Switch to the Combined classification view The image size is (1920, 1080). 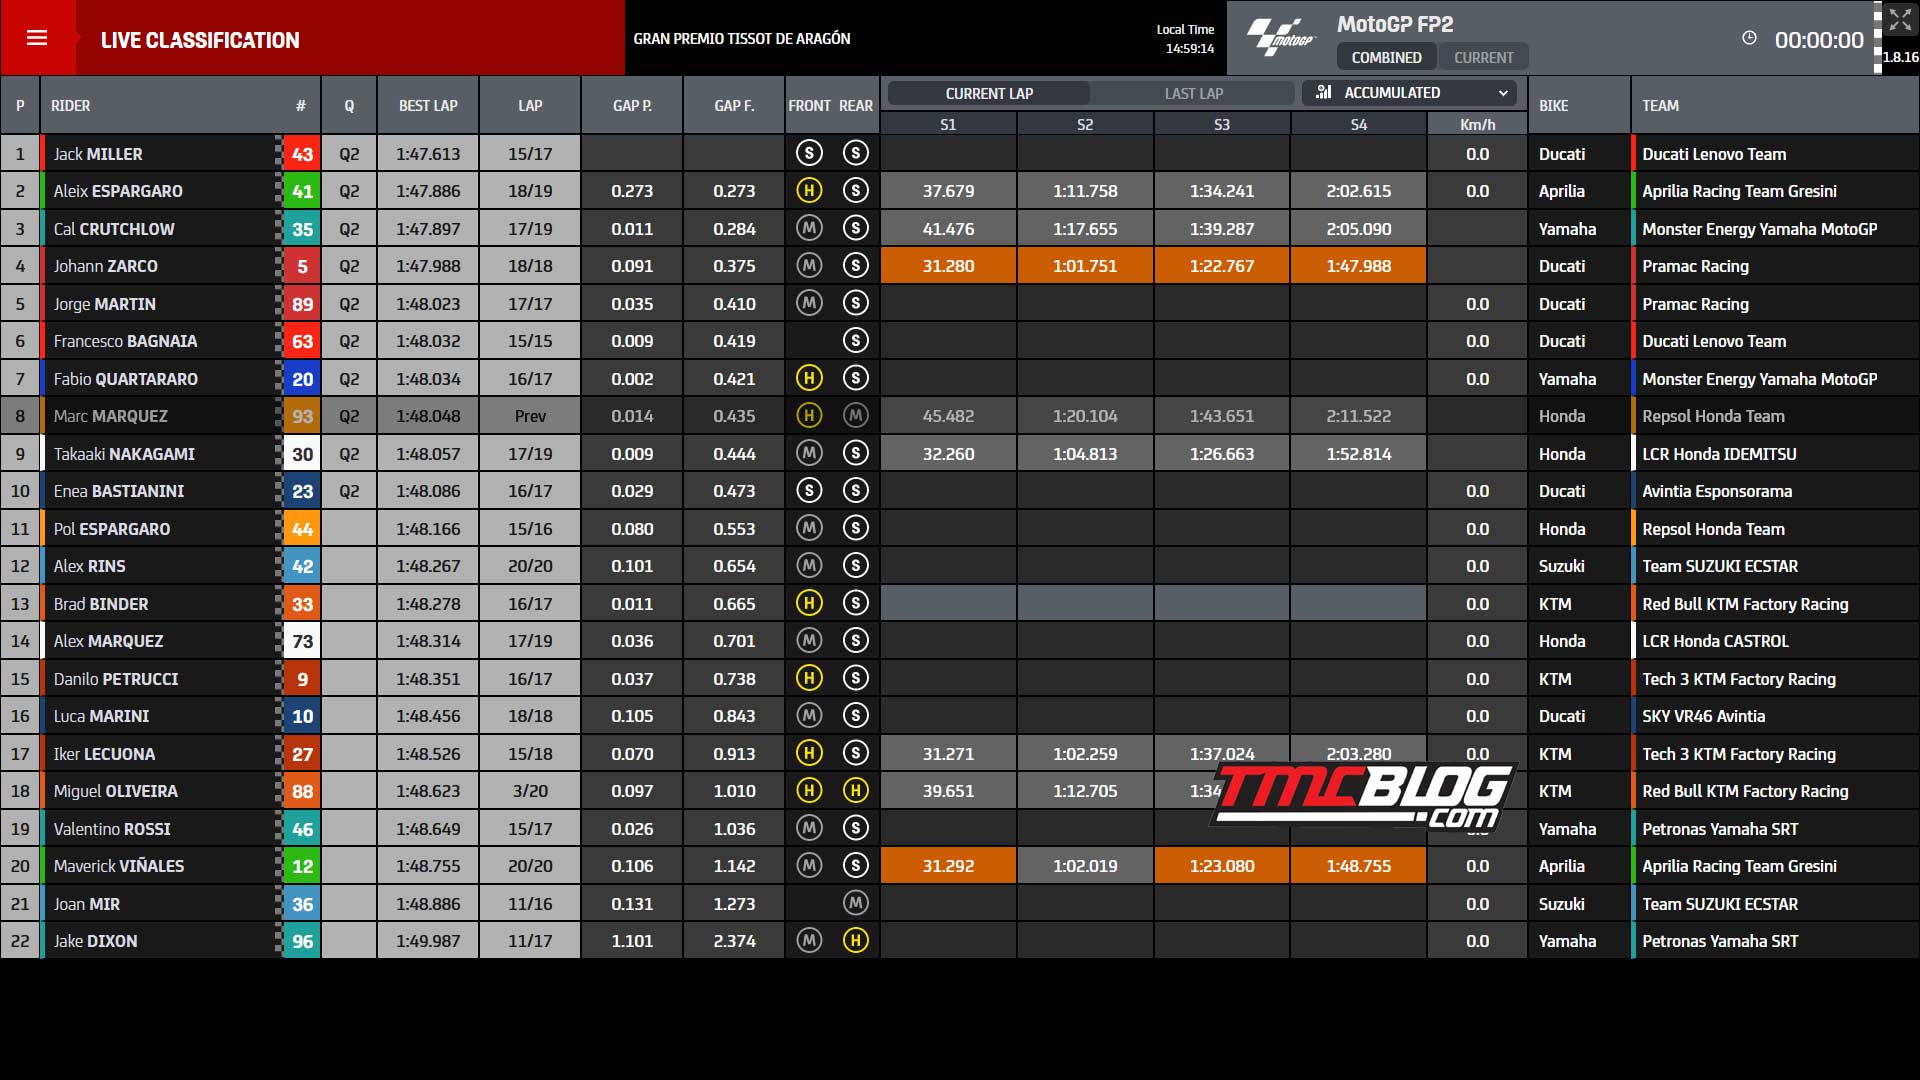pyautogui.click(x=1386, y=57)
